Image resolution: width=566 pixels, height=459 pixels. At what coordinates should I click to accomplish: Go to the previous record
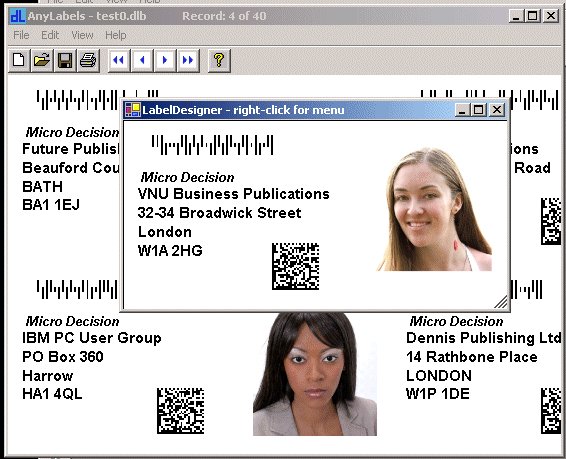click(x=142, y=60)
